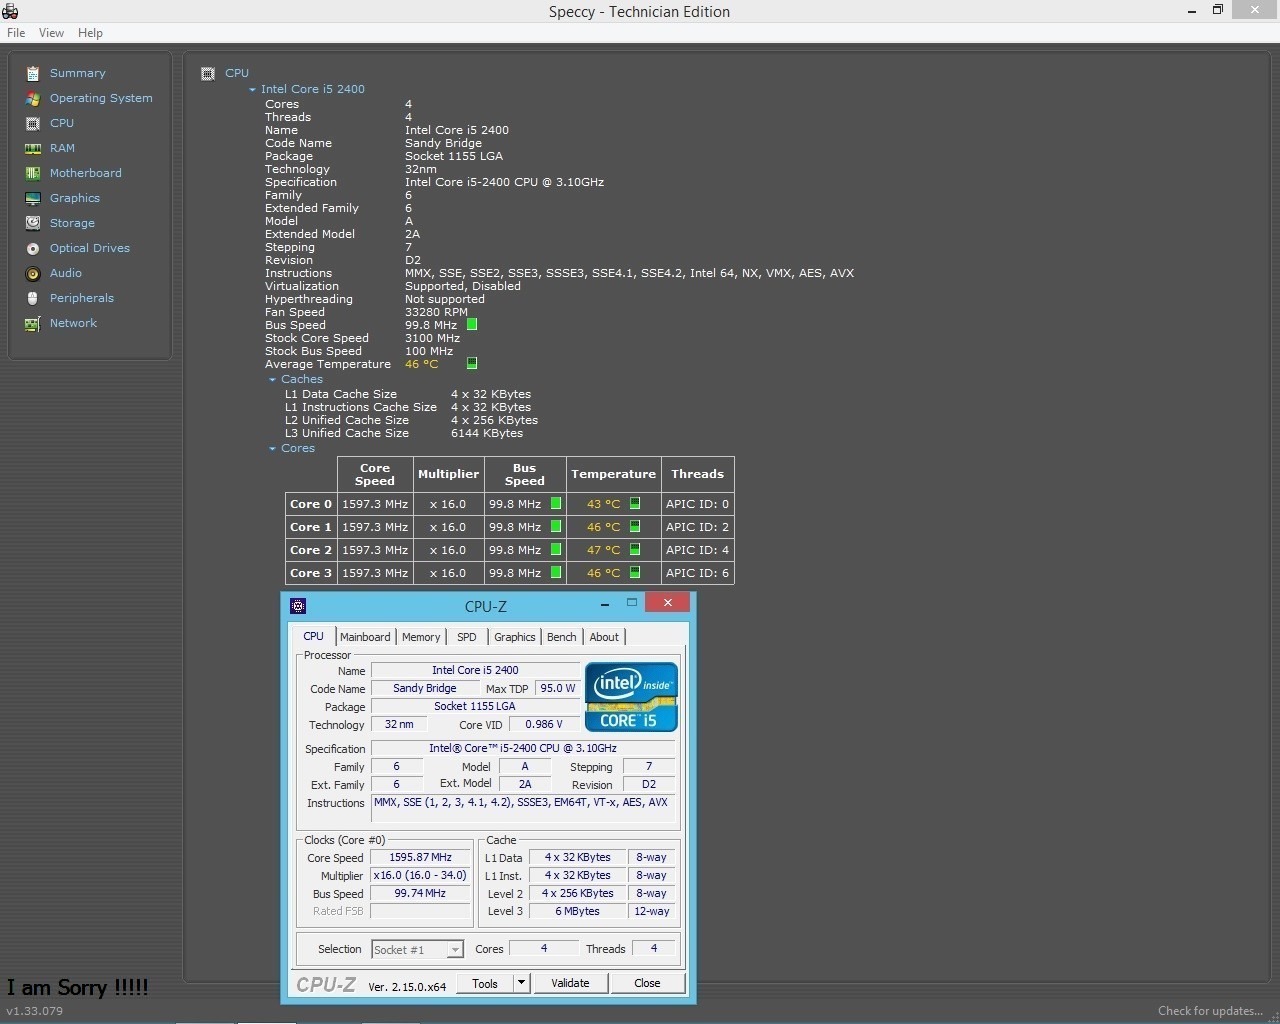
Task: Click the green graph indicator beside Bus Speed 99.8 MHz
Action: coord(472,324)
